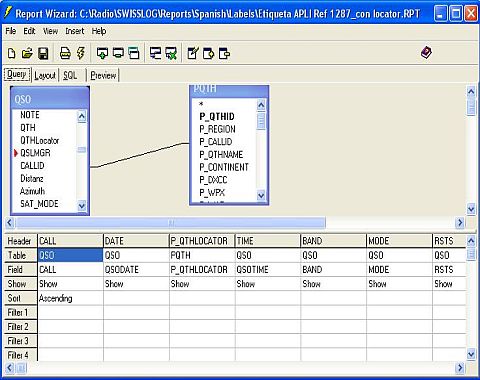Save the report with the floppy disk icon

point(43,53)
